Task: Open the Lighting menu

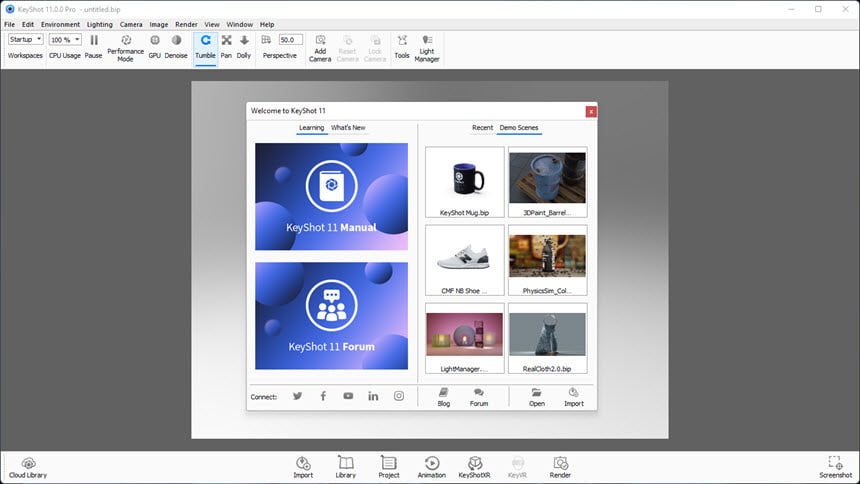Action: (x=100, y=24)
